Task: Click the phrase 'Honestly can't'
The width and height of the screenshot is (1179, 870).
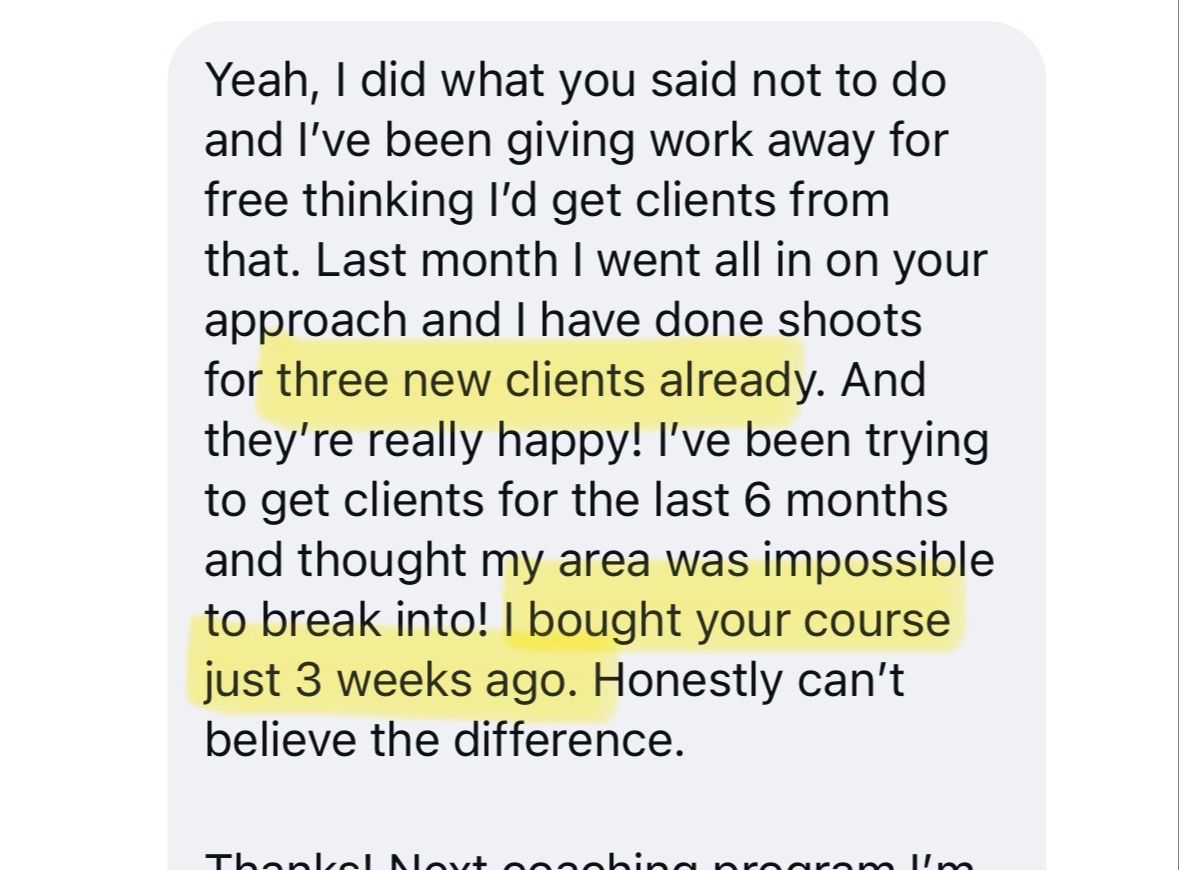Action: coord(749,681)
